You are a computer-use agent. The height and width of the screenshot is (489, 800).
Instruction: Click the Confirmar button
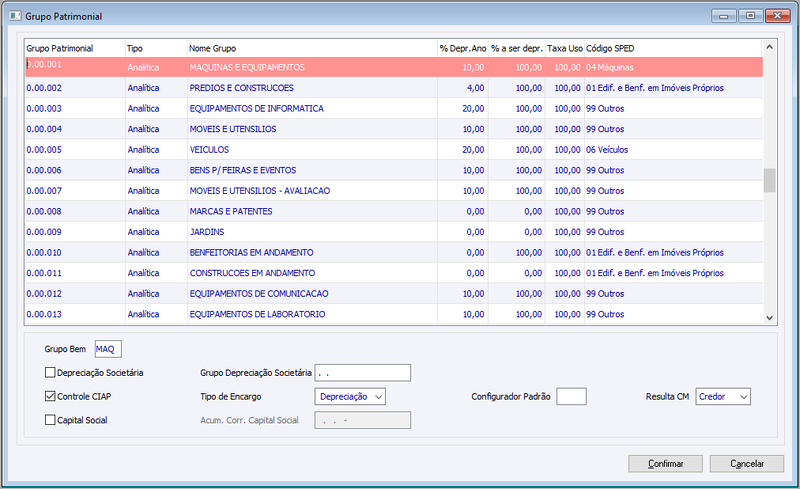[x=665, y=463]
